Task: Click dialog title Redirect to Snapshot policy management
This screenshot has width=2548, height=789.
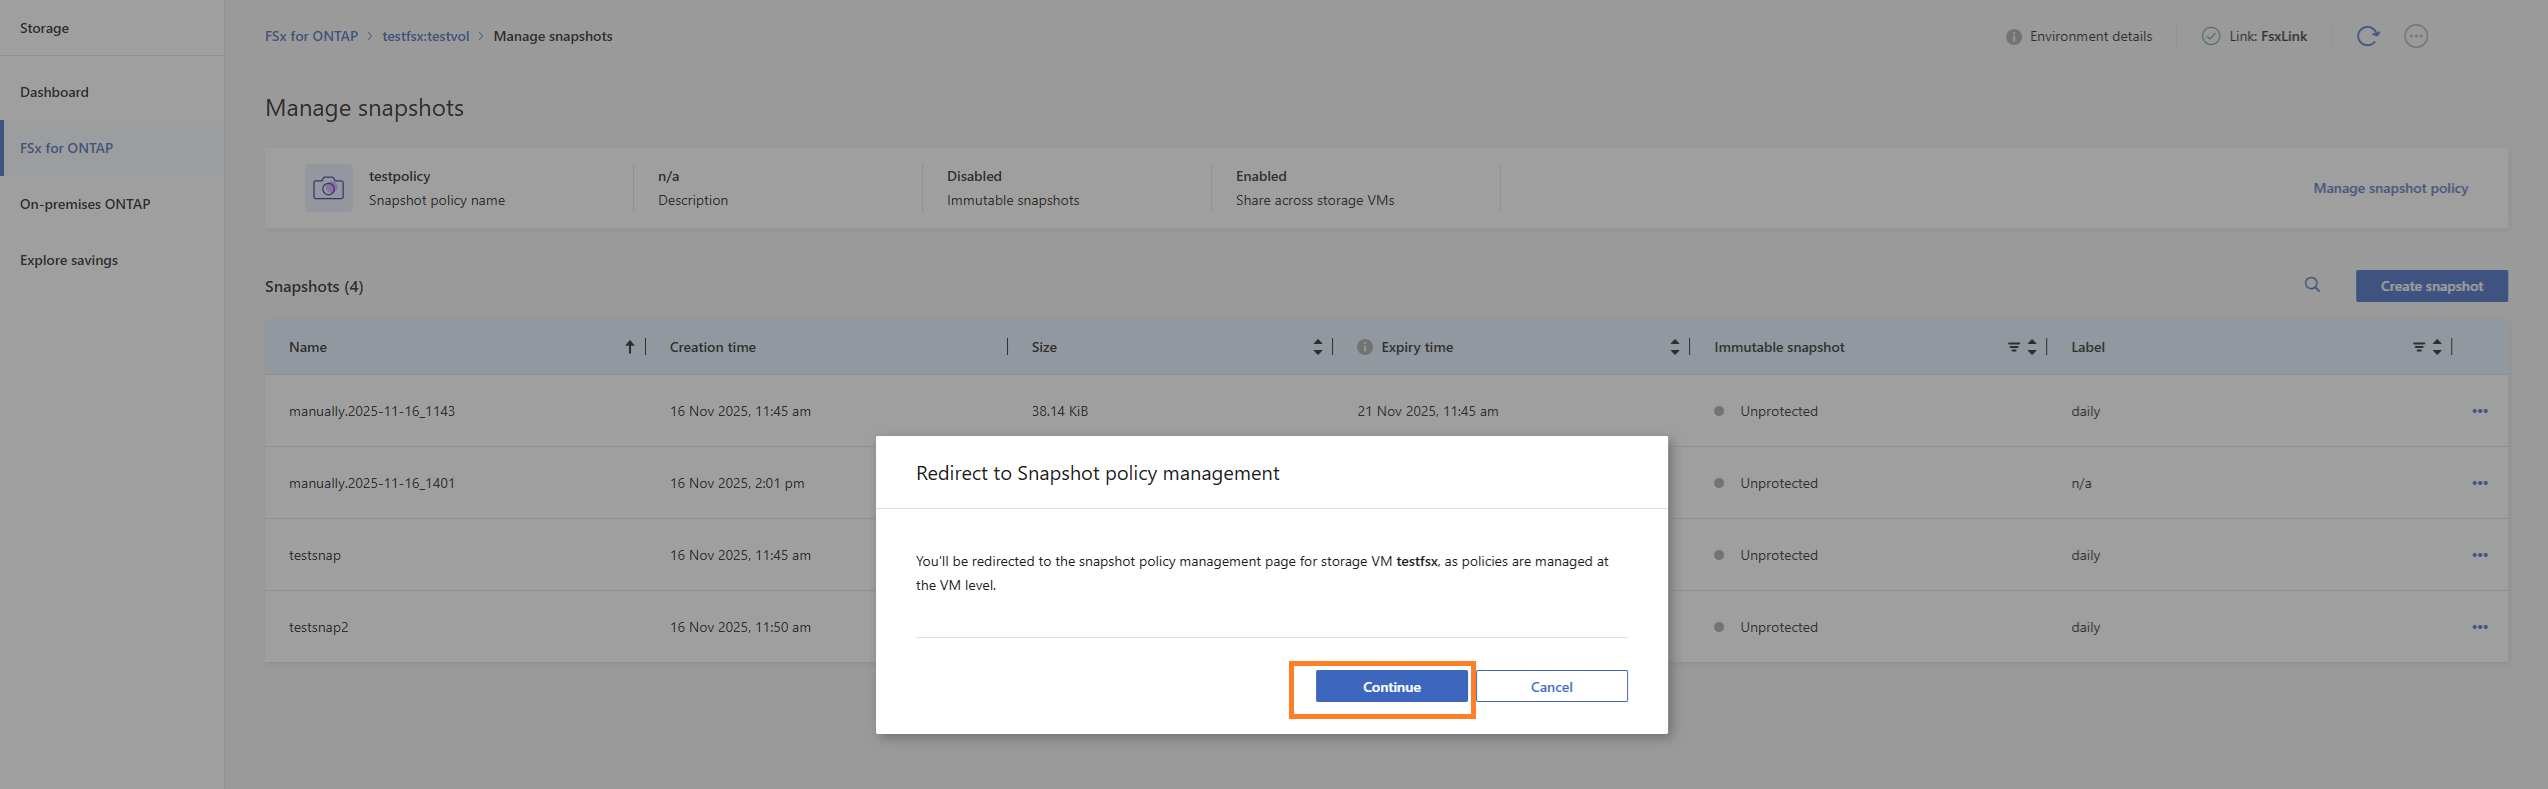Action: click(x=1097, y=473)
